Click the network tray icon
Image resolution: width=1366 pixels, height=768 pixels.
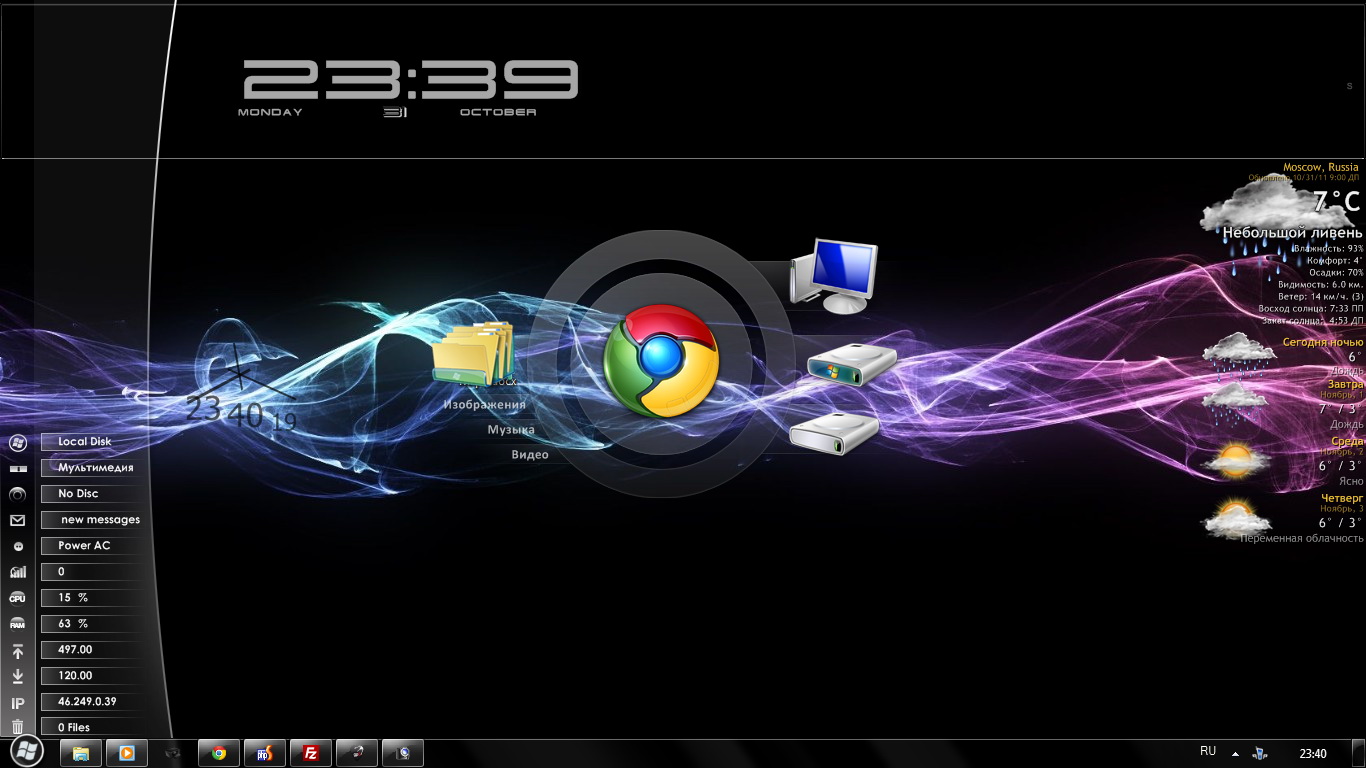[1261, 753]
